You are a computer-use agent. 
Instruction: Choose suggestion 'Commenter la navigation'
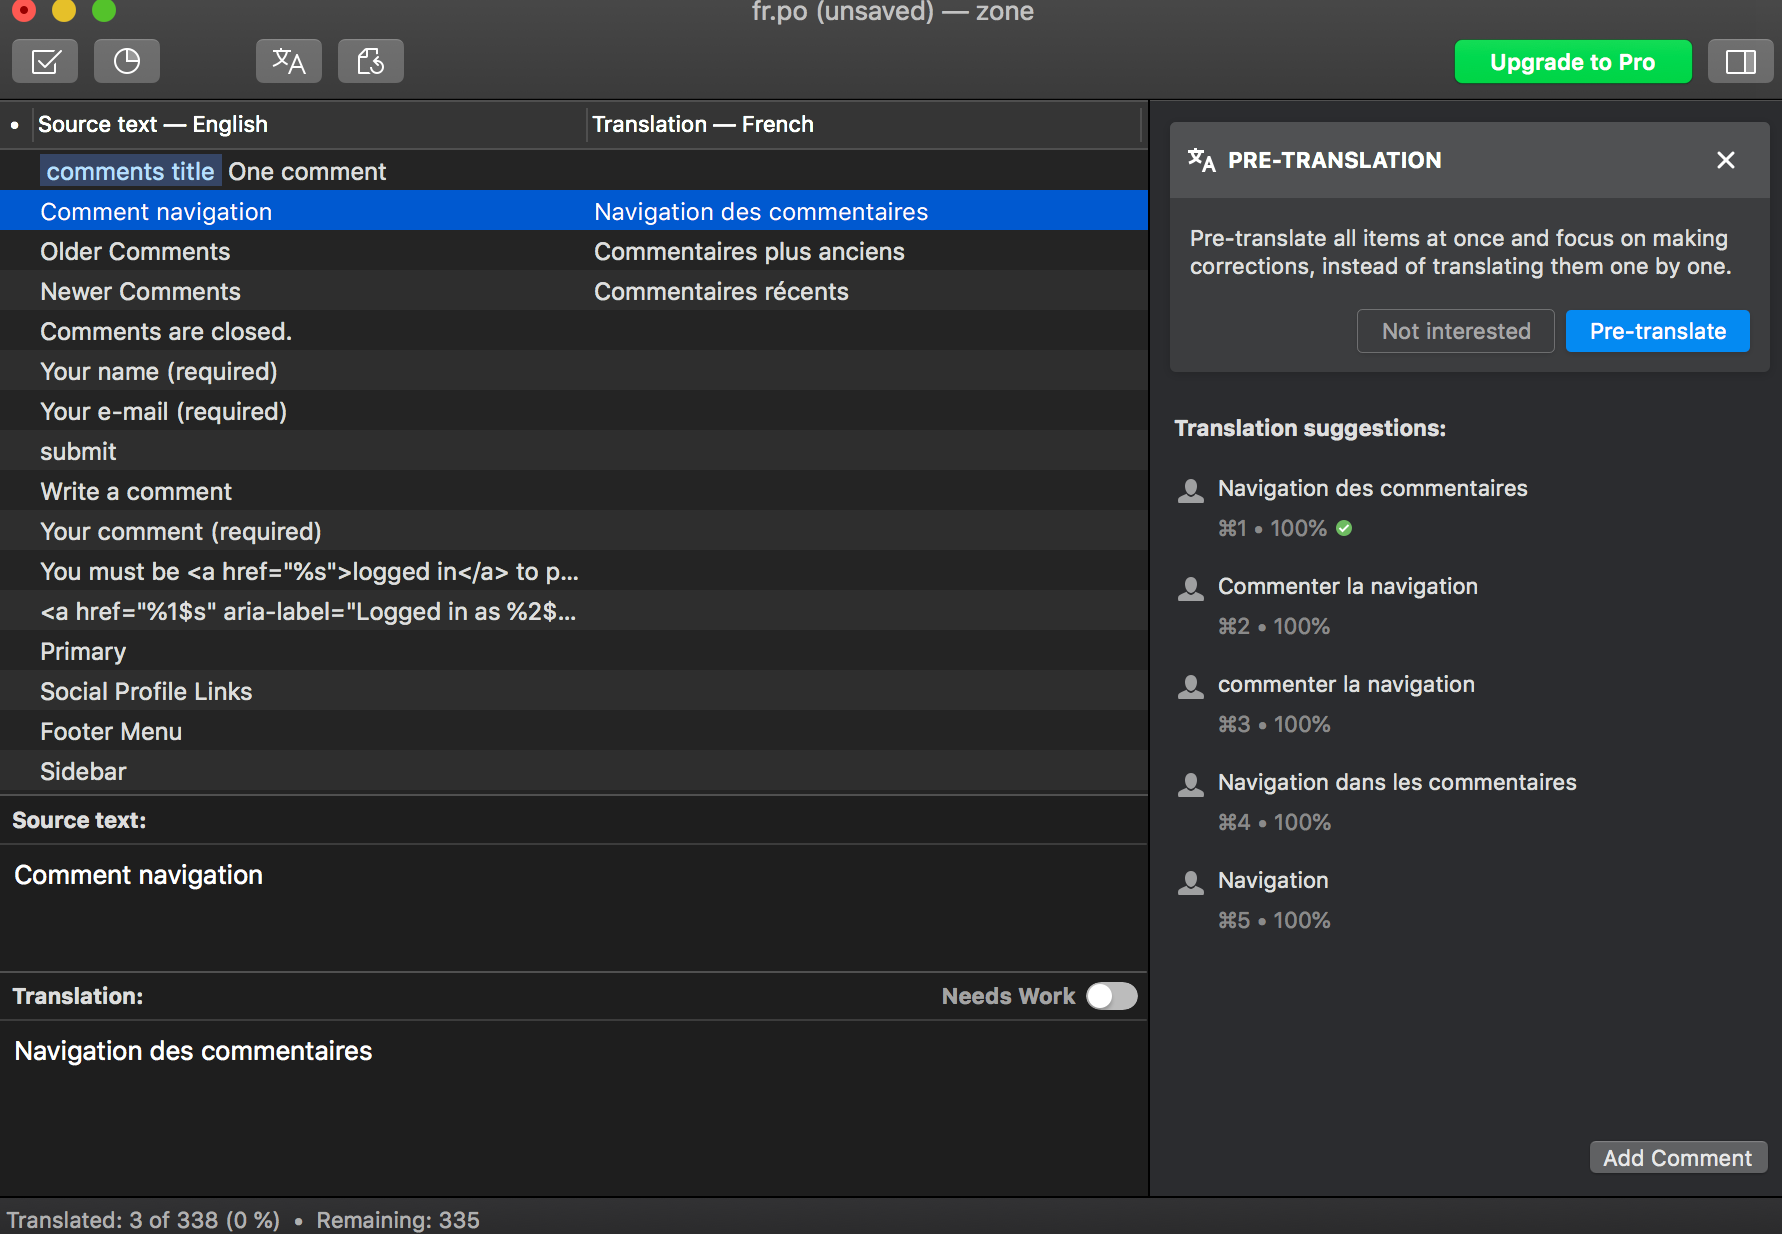click(x=1347, y=587)
